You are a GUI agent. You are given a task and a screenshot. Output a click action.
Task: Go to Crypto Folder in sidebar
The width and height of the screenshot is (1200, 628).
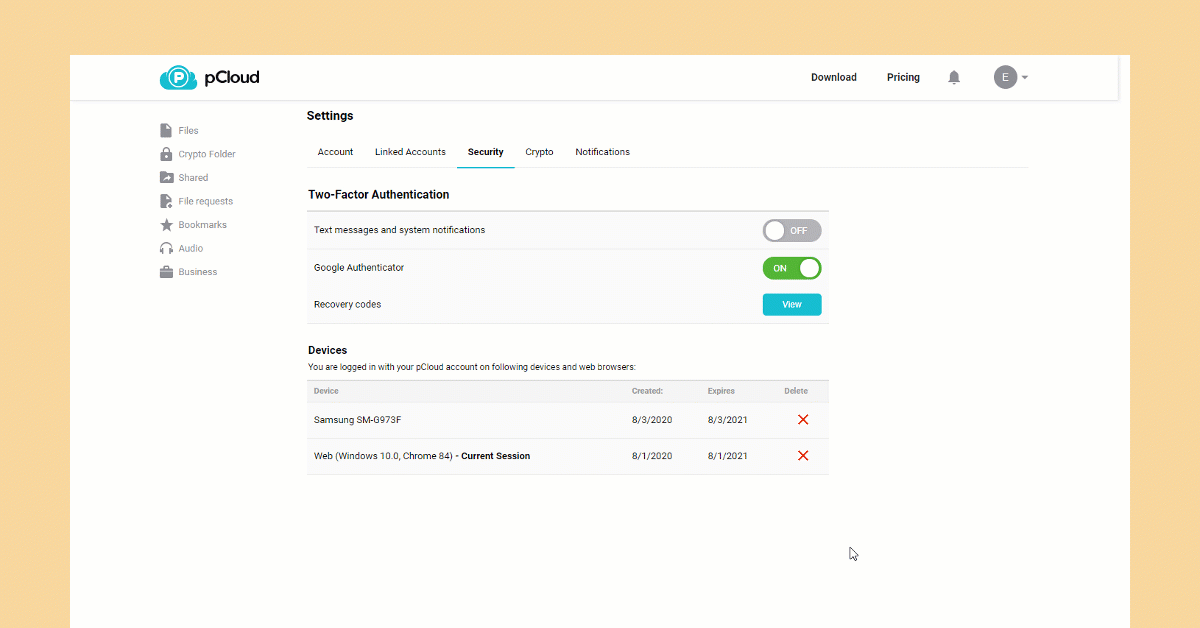(x=207, y=154)
